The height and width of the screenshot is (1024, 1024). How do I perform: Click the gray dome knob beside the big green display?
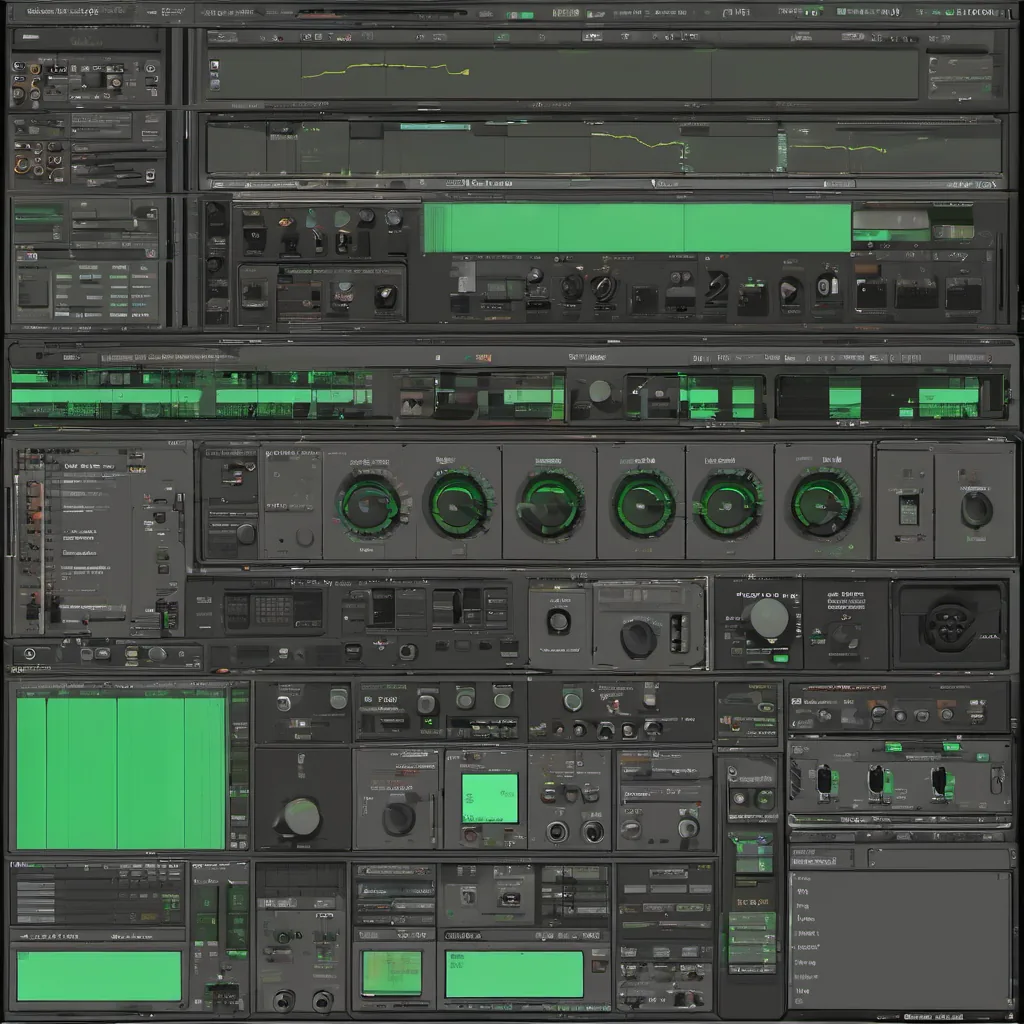tap(298, 818)
